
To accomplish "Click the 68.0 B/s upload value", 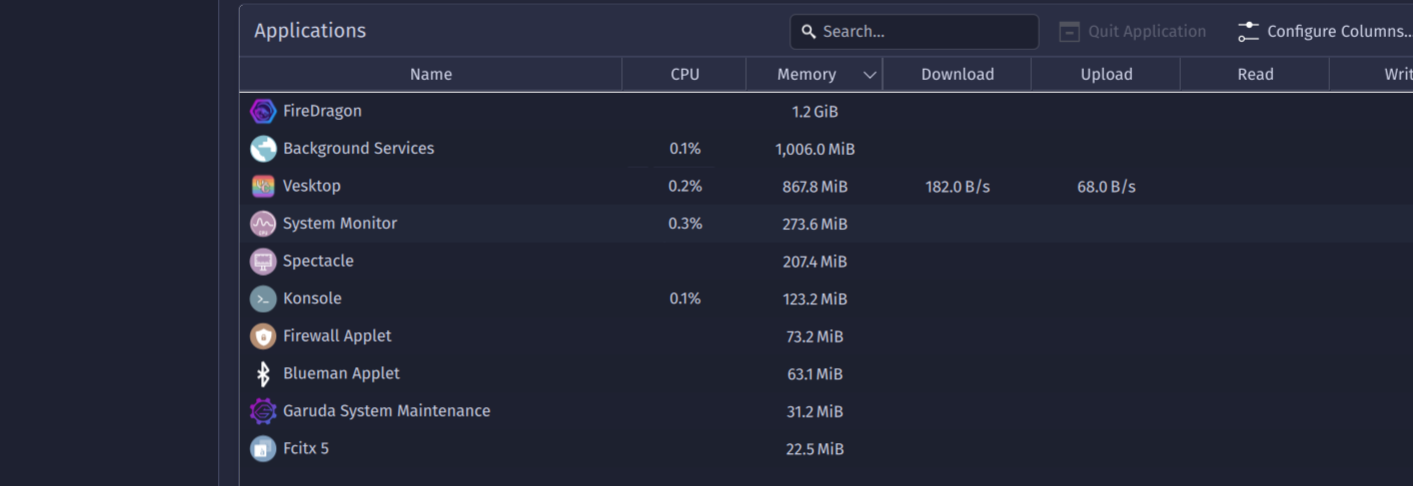I will (1106, 187).
